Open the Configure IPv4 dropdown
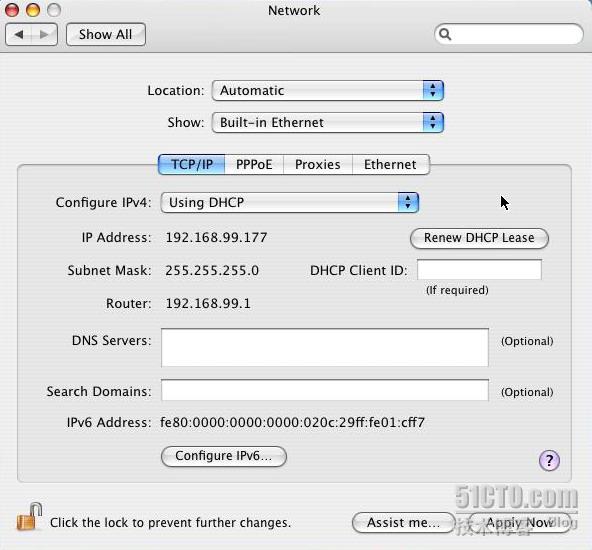This screenshot has width=592, height=550. pyautogui.click(x=290, y=202)
